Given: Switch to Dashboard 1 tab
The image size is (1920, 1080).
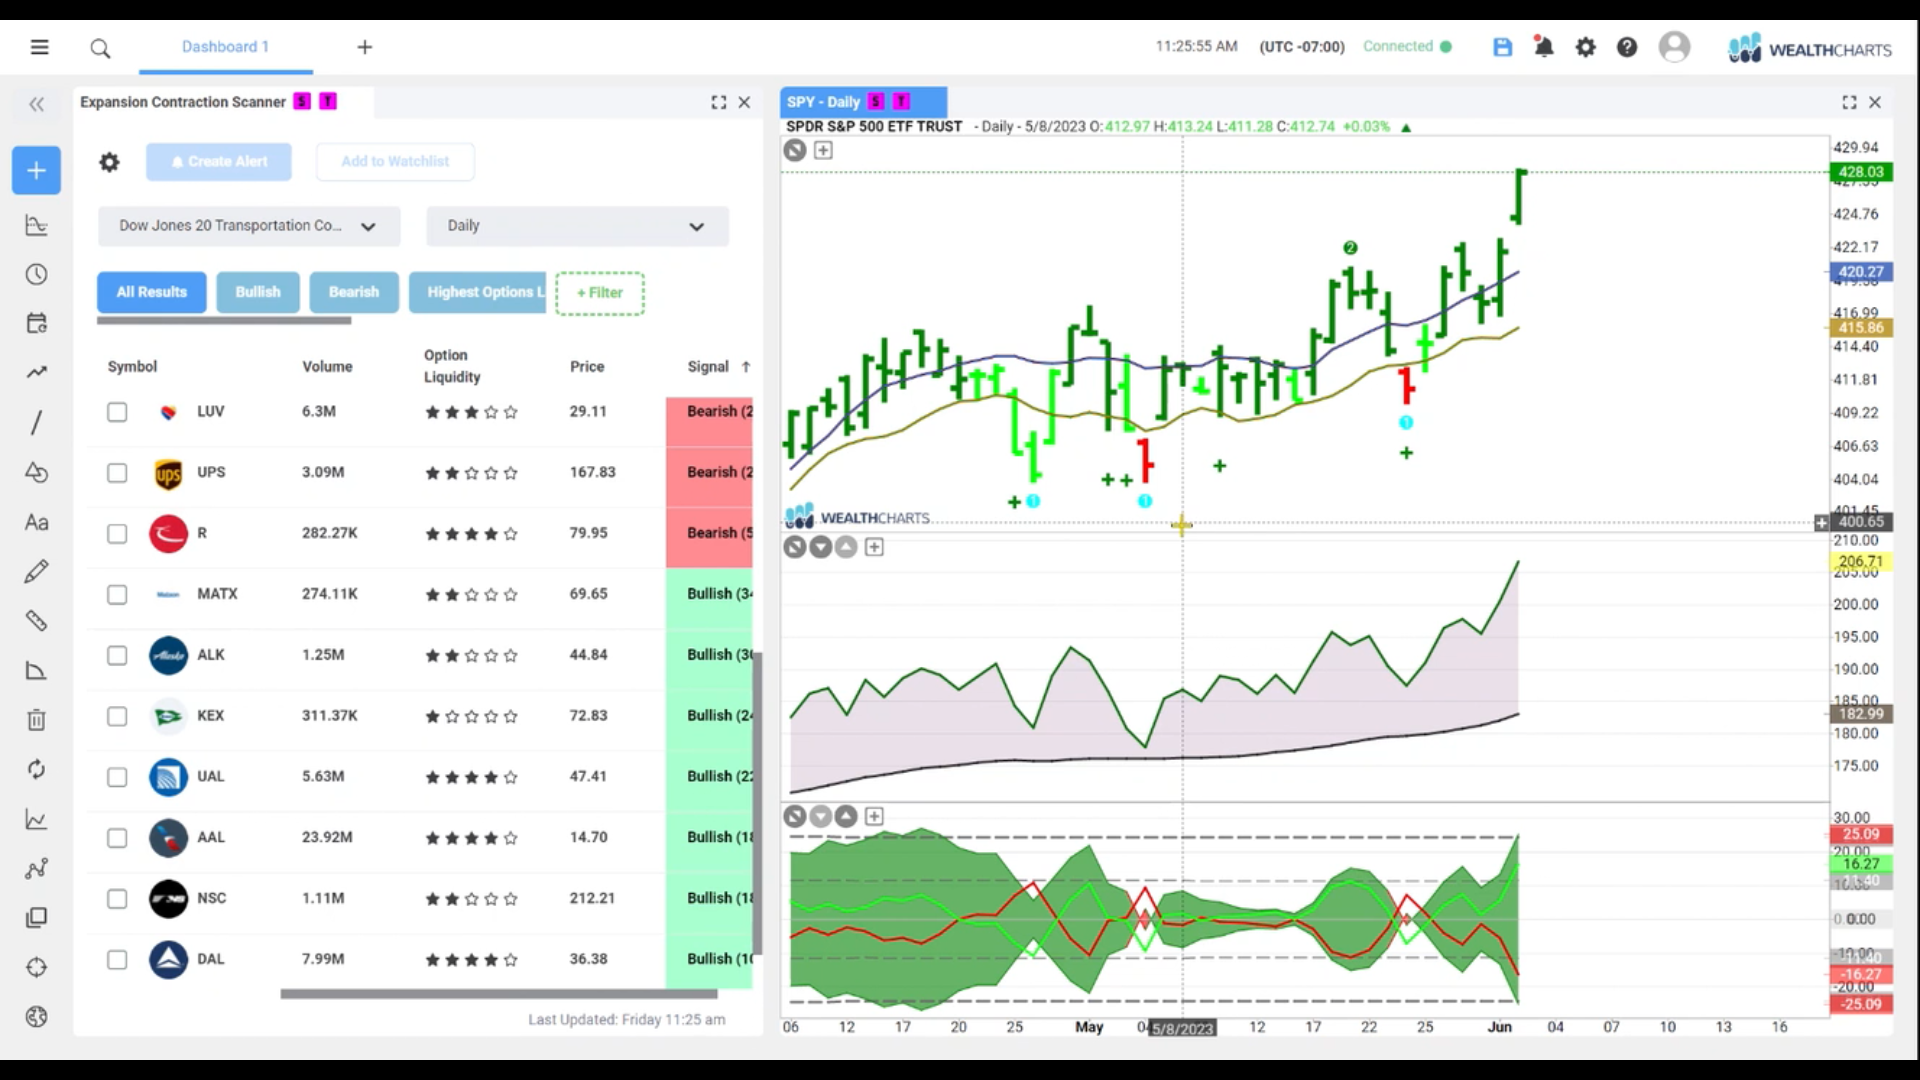Looking at the screenshot, I should (225, 47).
